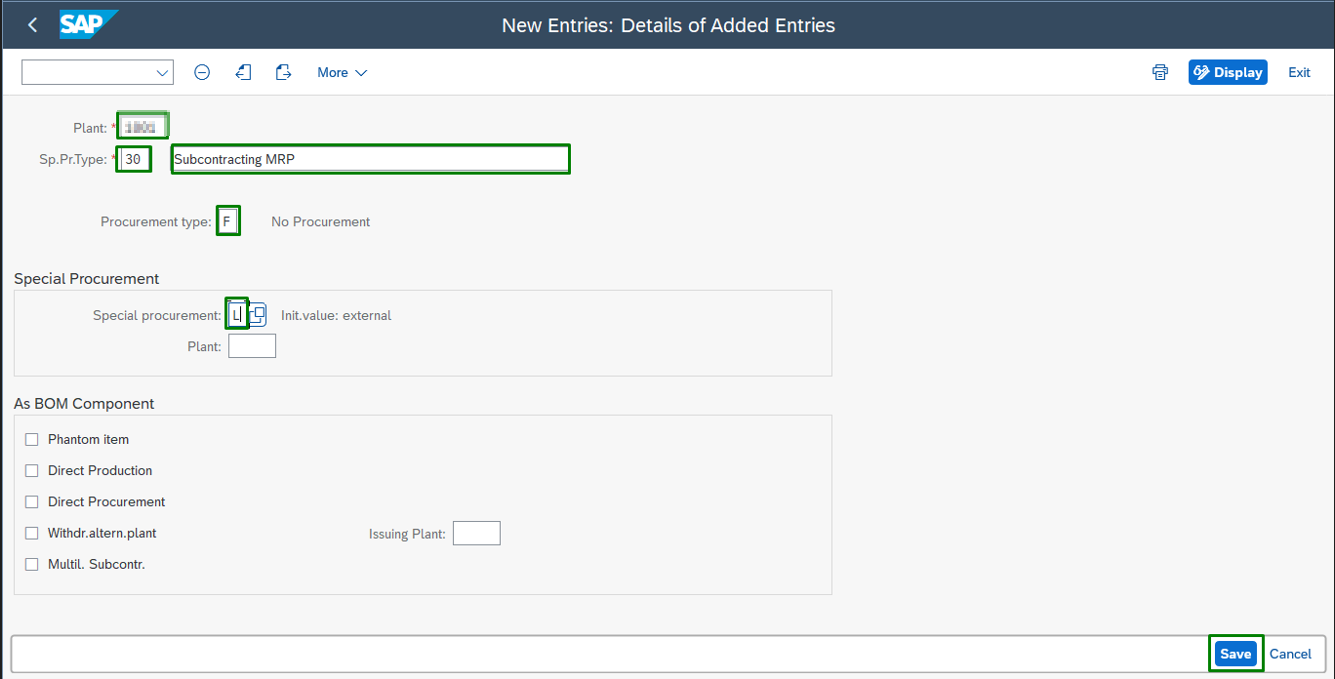Enable the Phantom item checkbox

click(x=32, y=440)
